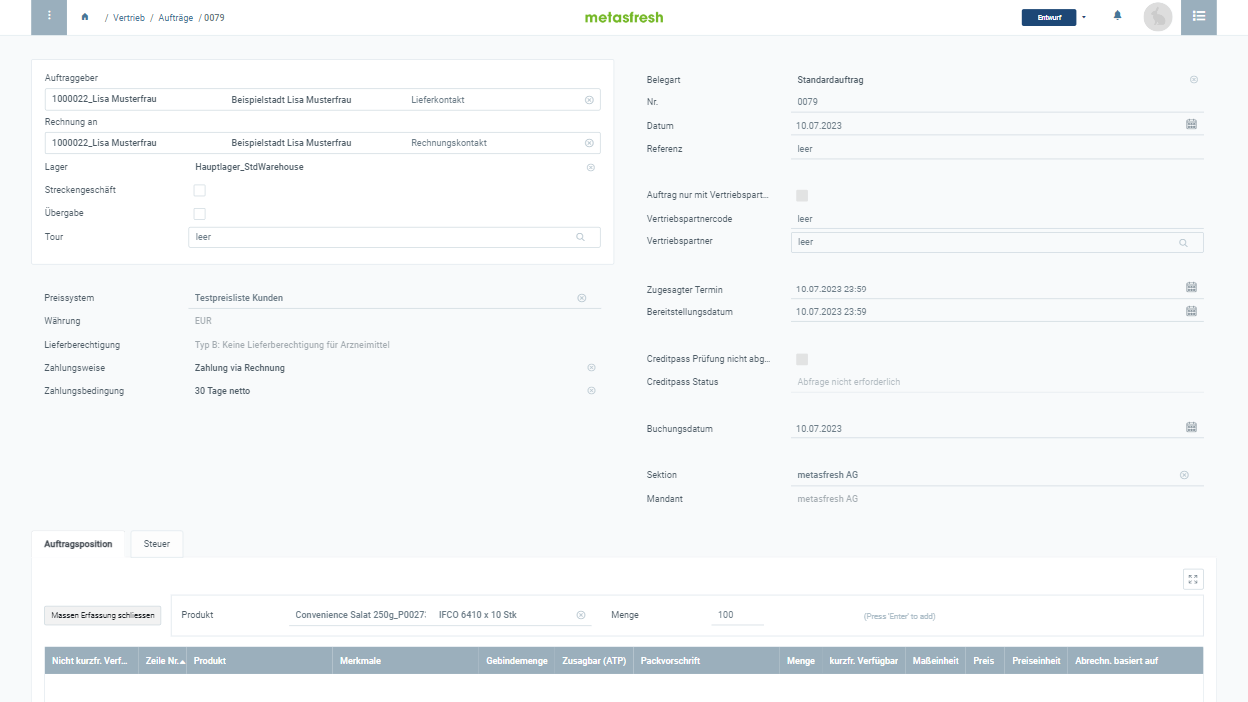The height and width of the screenshot is (702, 1248).
Task: Open the side list panel icon
Action: 1198,17
